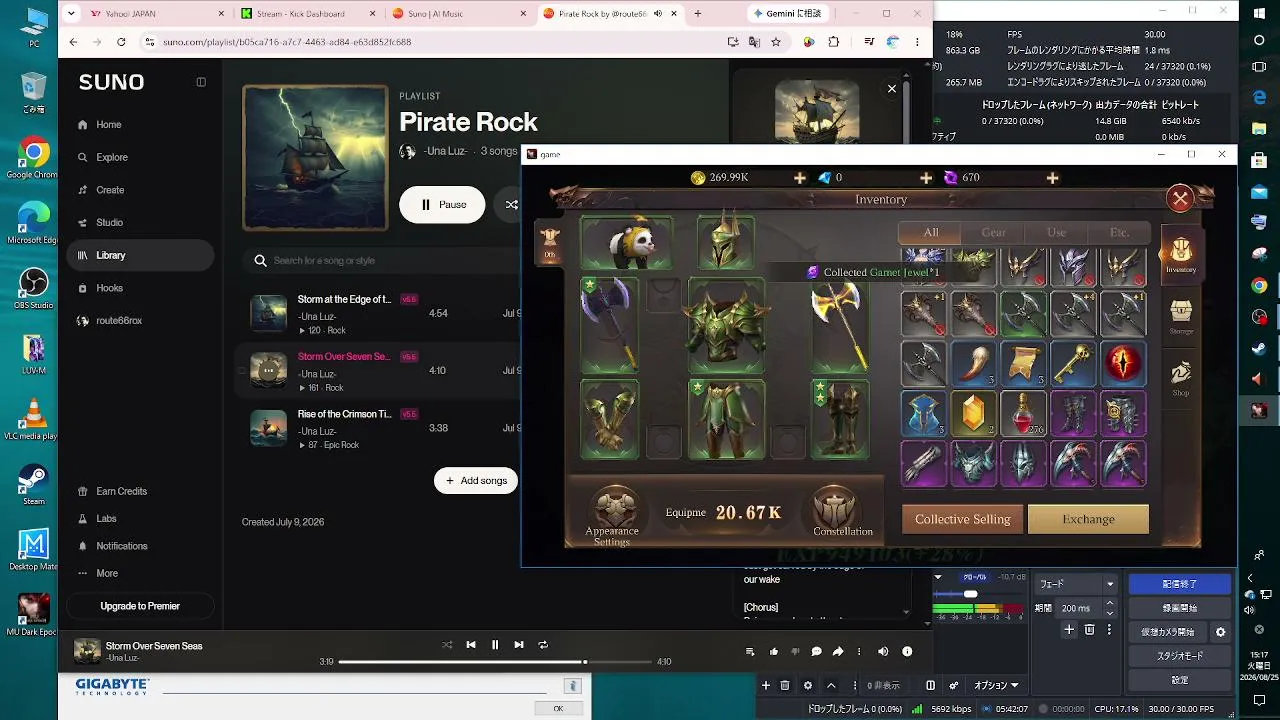This screenshot has height=720, width=1280.
Task: Select the golden scroll item
Action: [x=1024, y=363]
